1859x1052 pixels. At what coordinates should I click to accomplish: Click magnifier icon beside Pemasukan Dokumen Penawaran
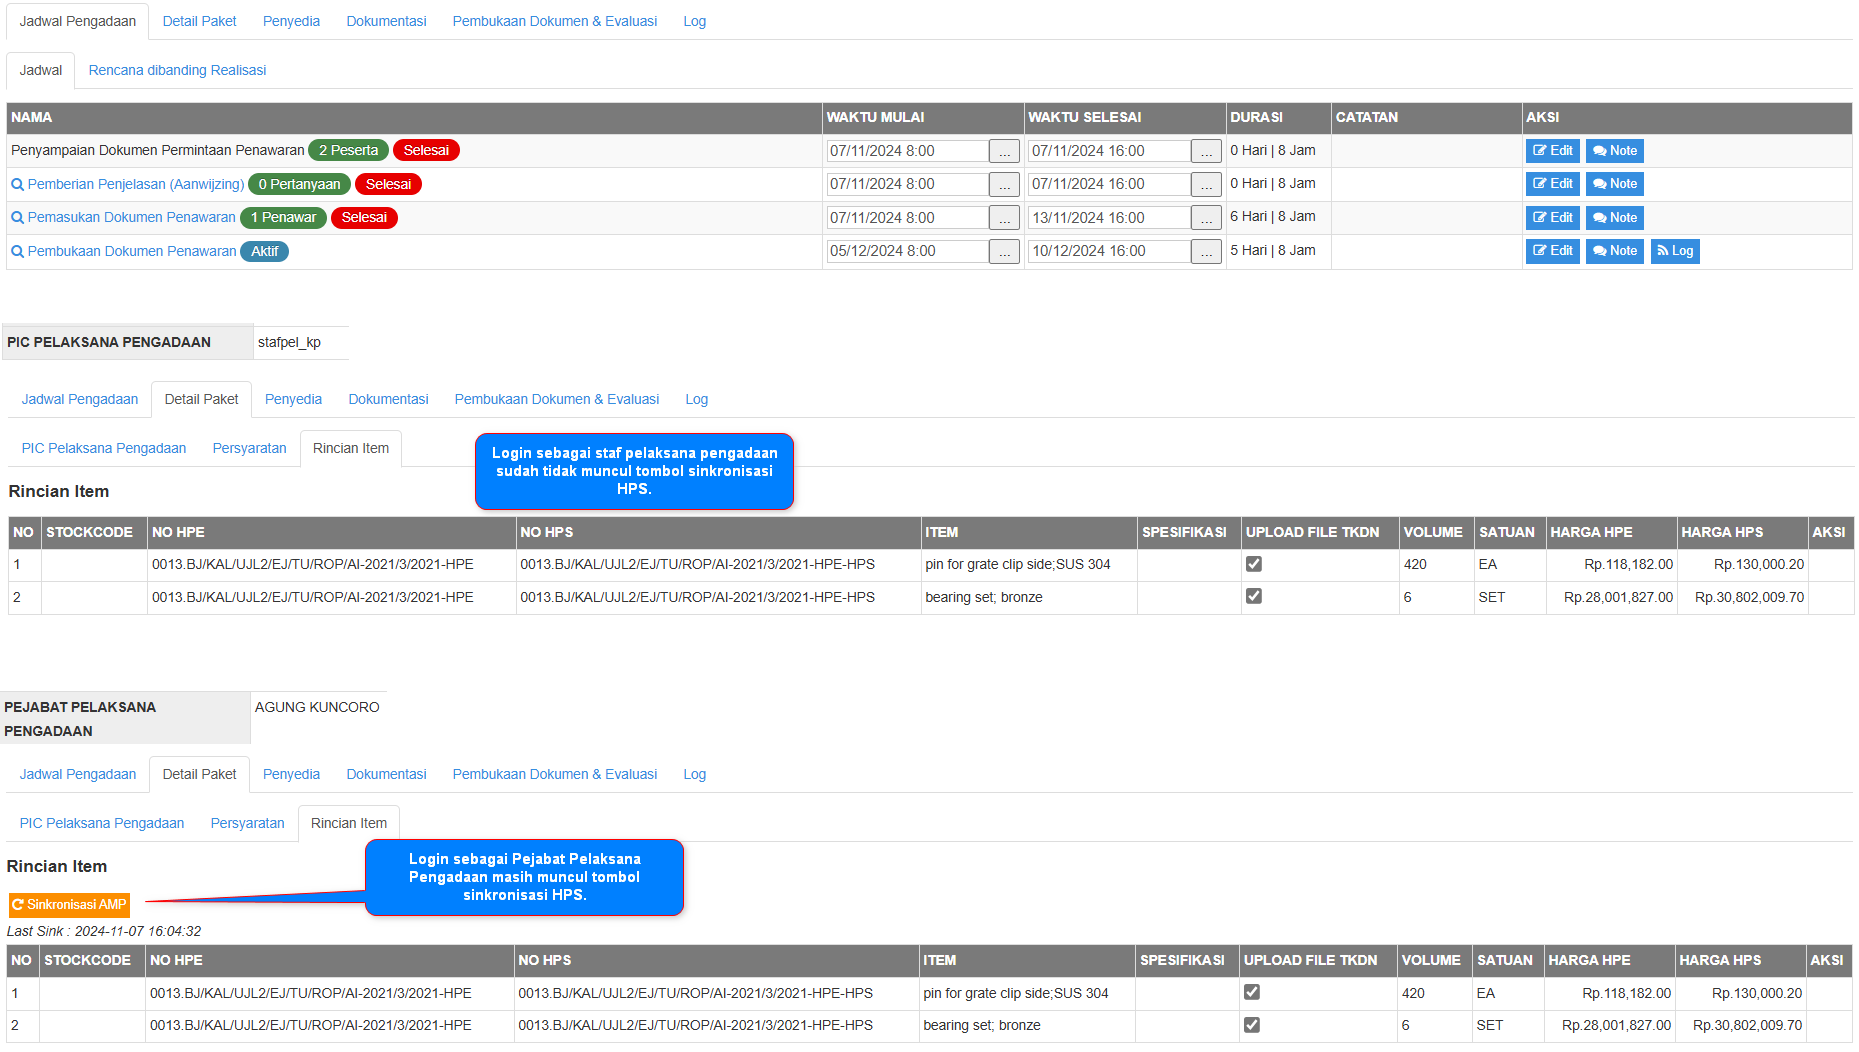click(17, 218)
